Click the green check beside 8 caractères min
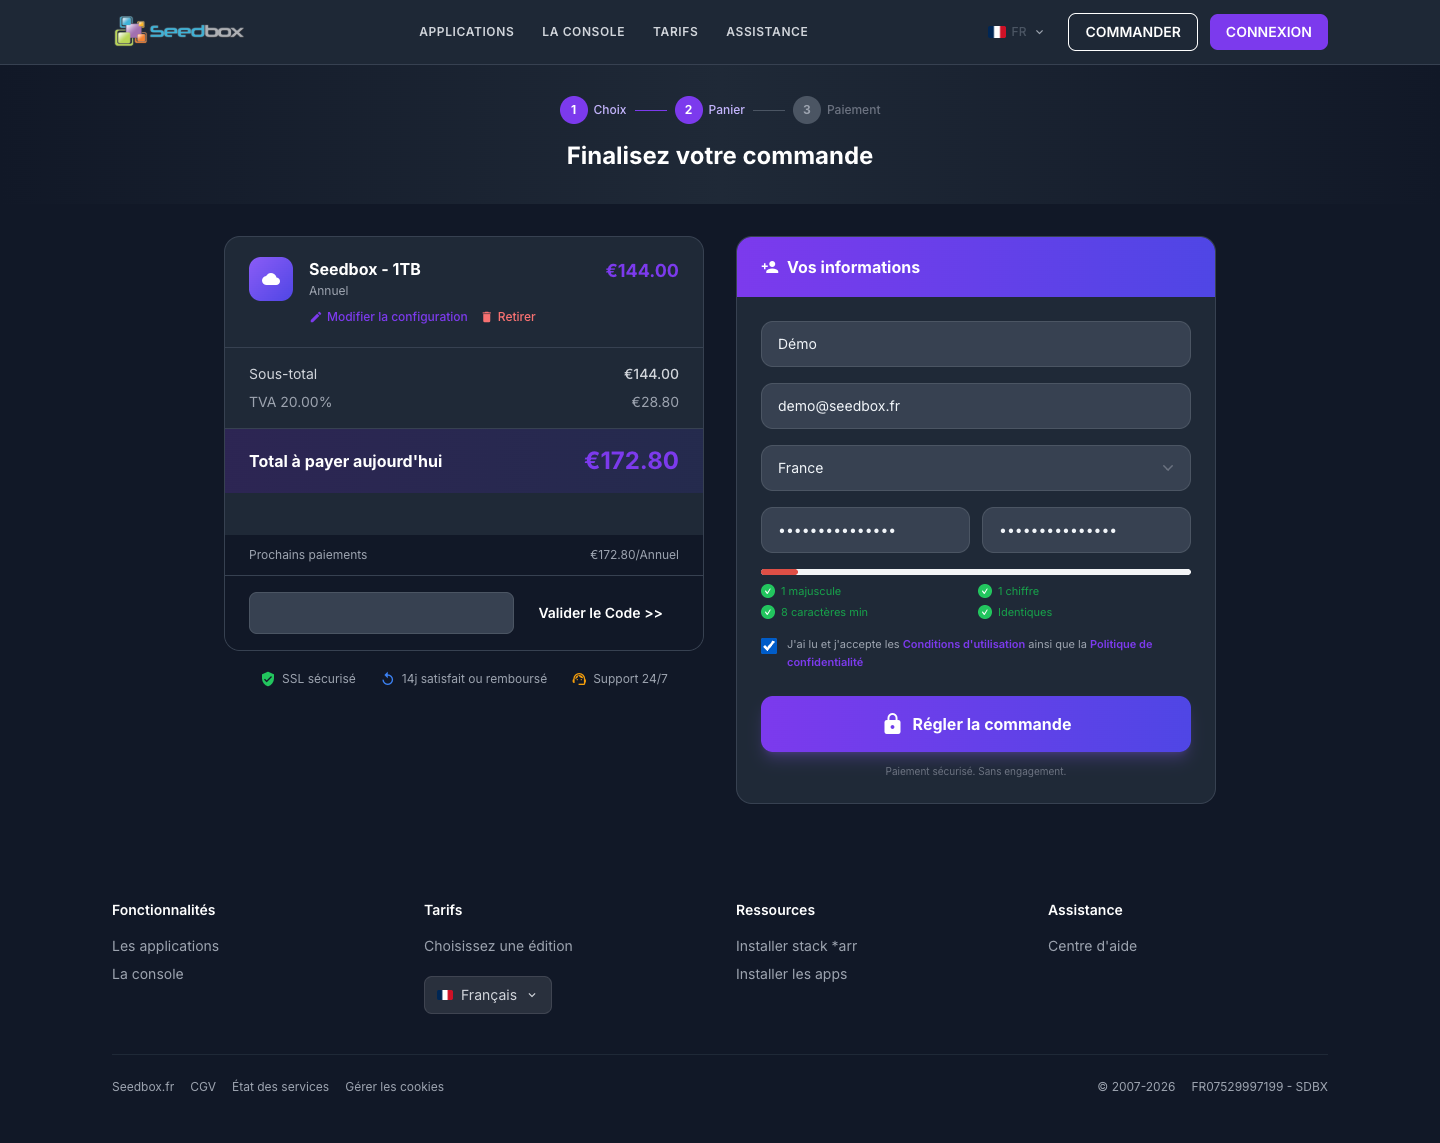The width and height of the screenshot is (1440, 1143). [x=768, y=612]
